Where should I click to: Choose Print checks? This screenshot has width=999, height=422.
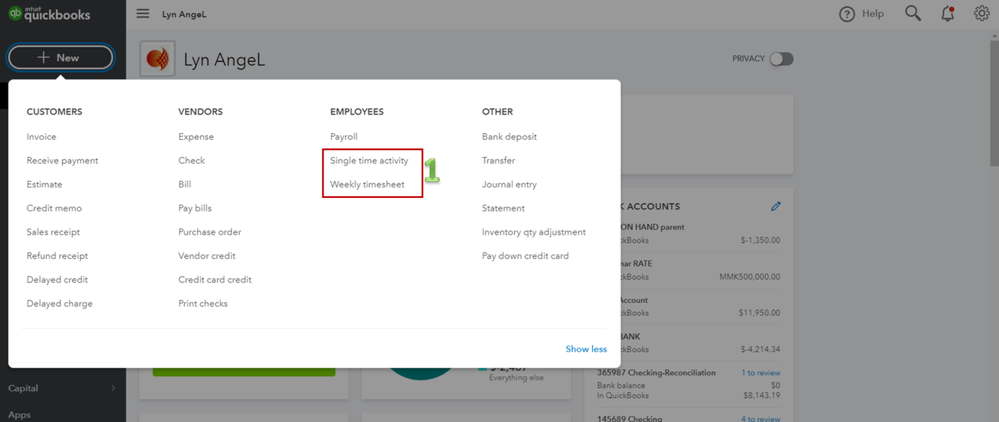(203, 303)
